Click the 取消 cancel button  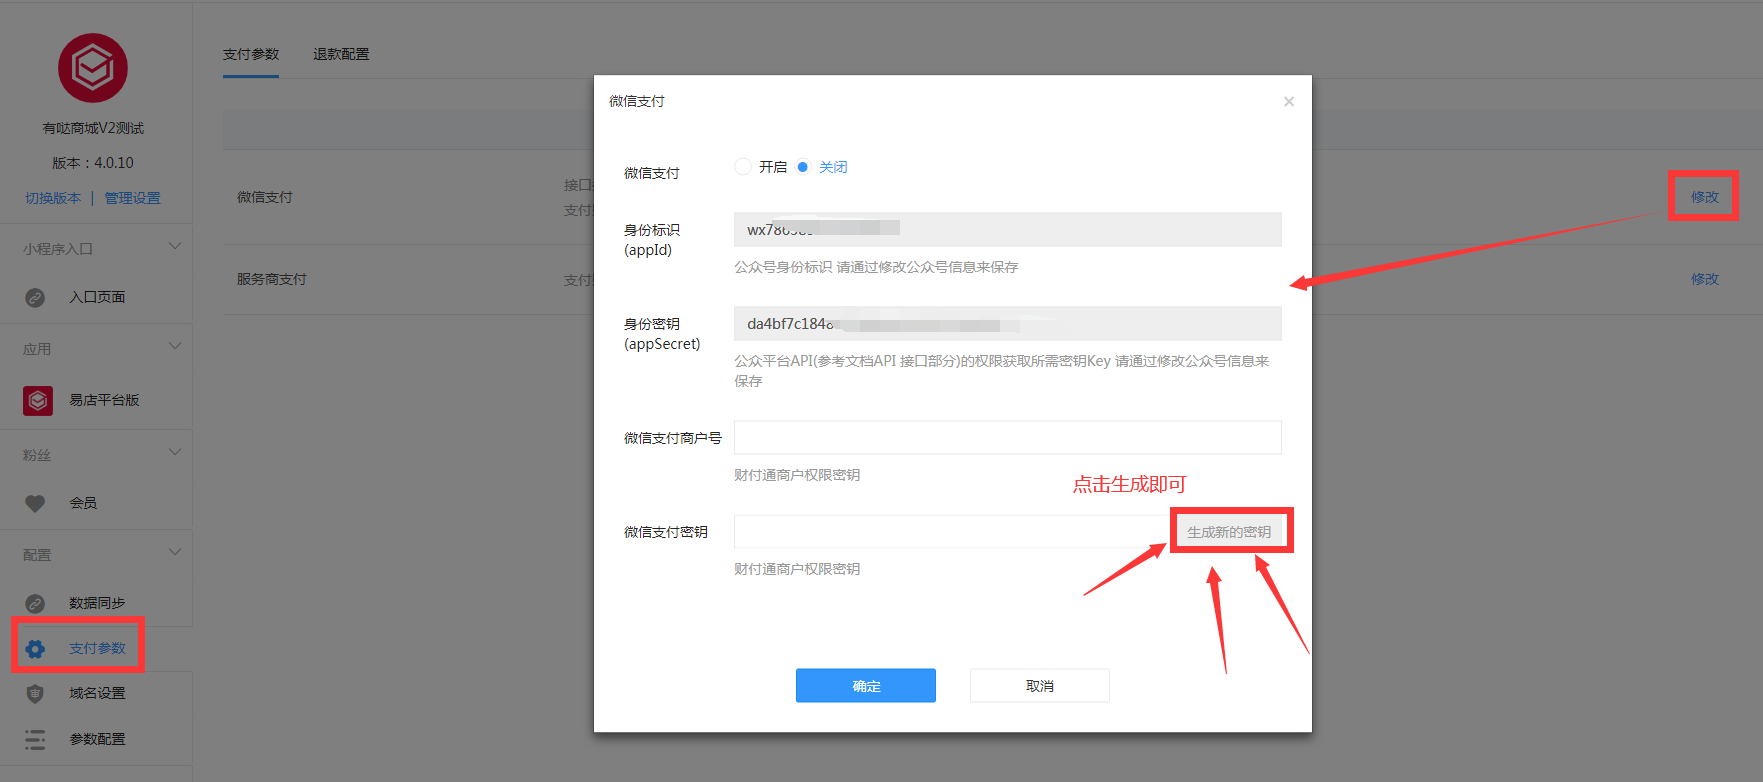[1040, 686]
